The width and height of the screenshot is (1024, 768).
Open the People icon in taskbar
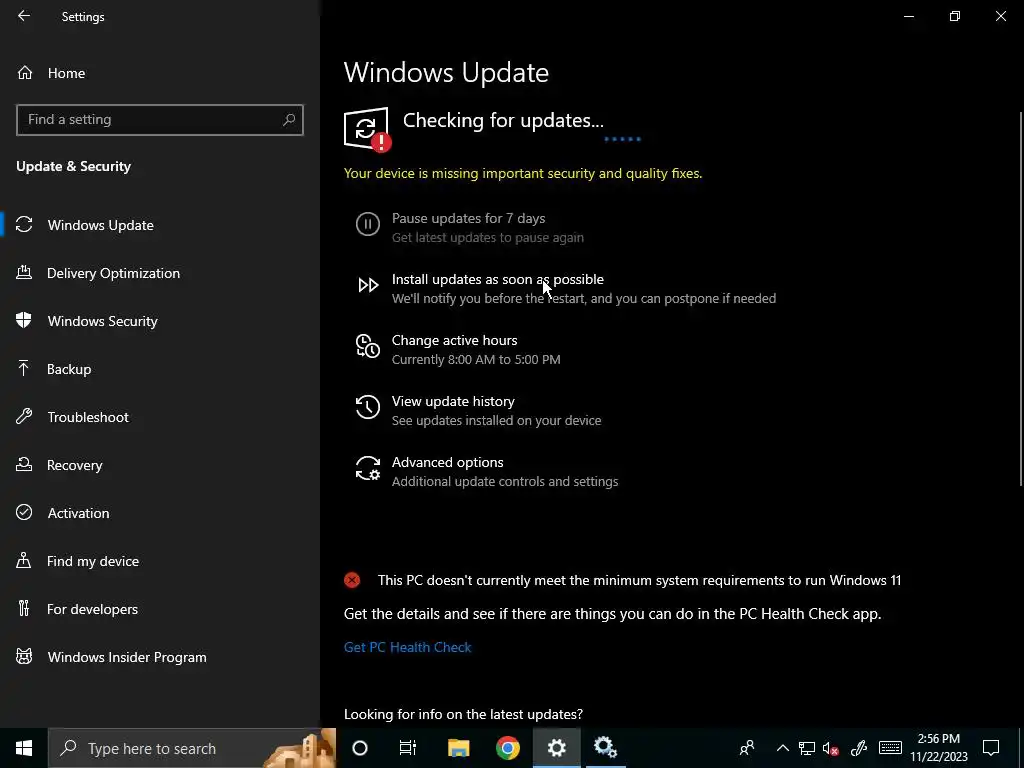tap(747, 748)
